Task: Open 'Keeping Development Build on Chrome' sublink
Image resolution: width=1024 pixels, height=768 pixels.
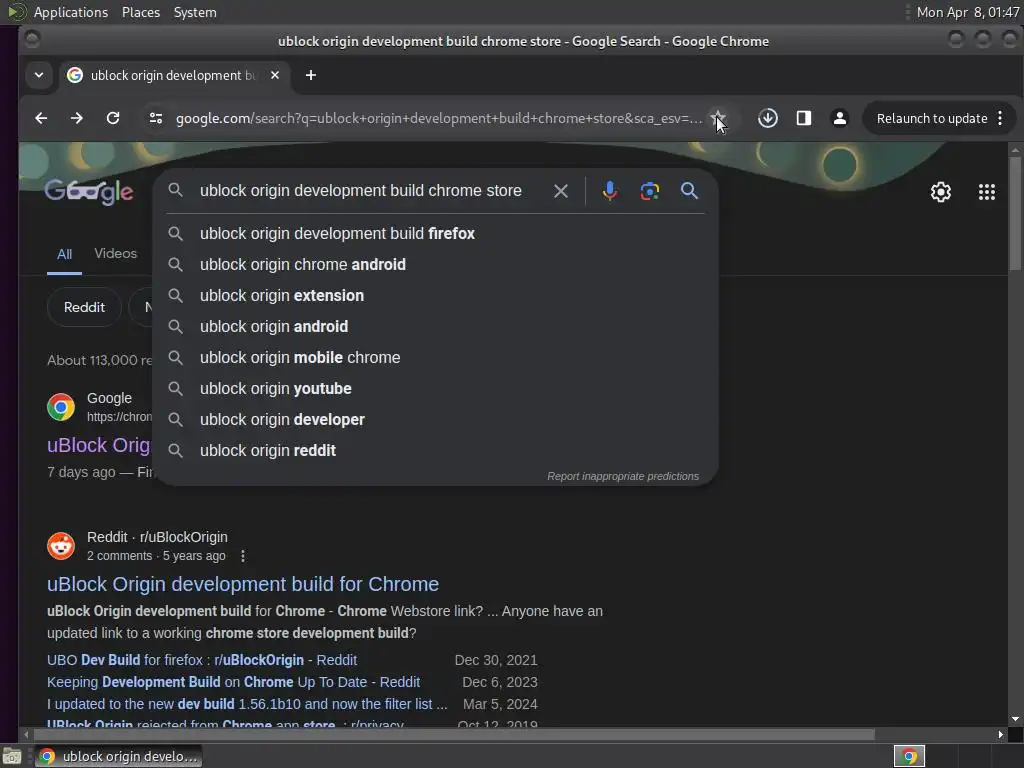Action: click(233, 682)
